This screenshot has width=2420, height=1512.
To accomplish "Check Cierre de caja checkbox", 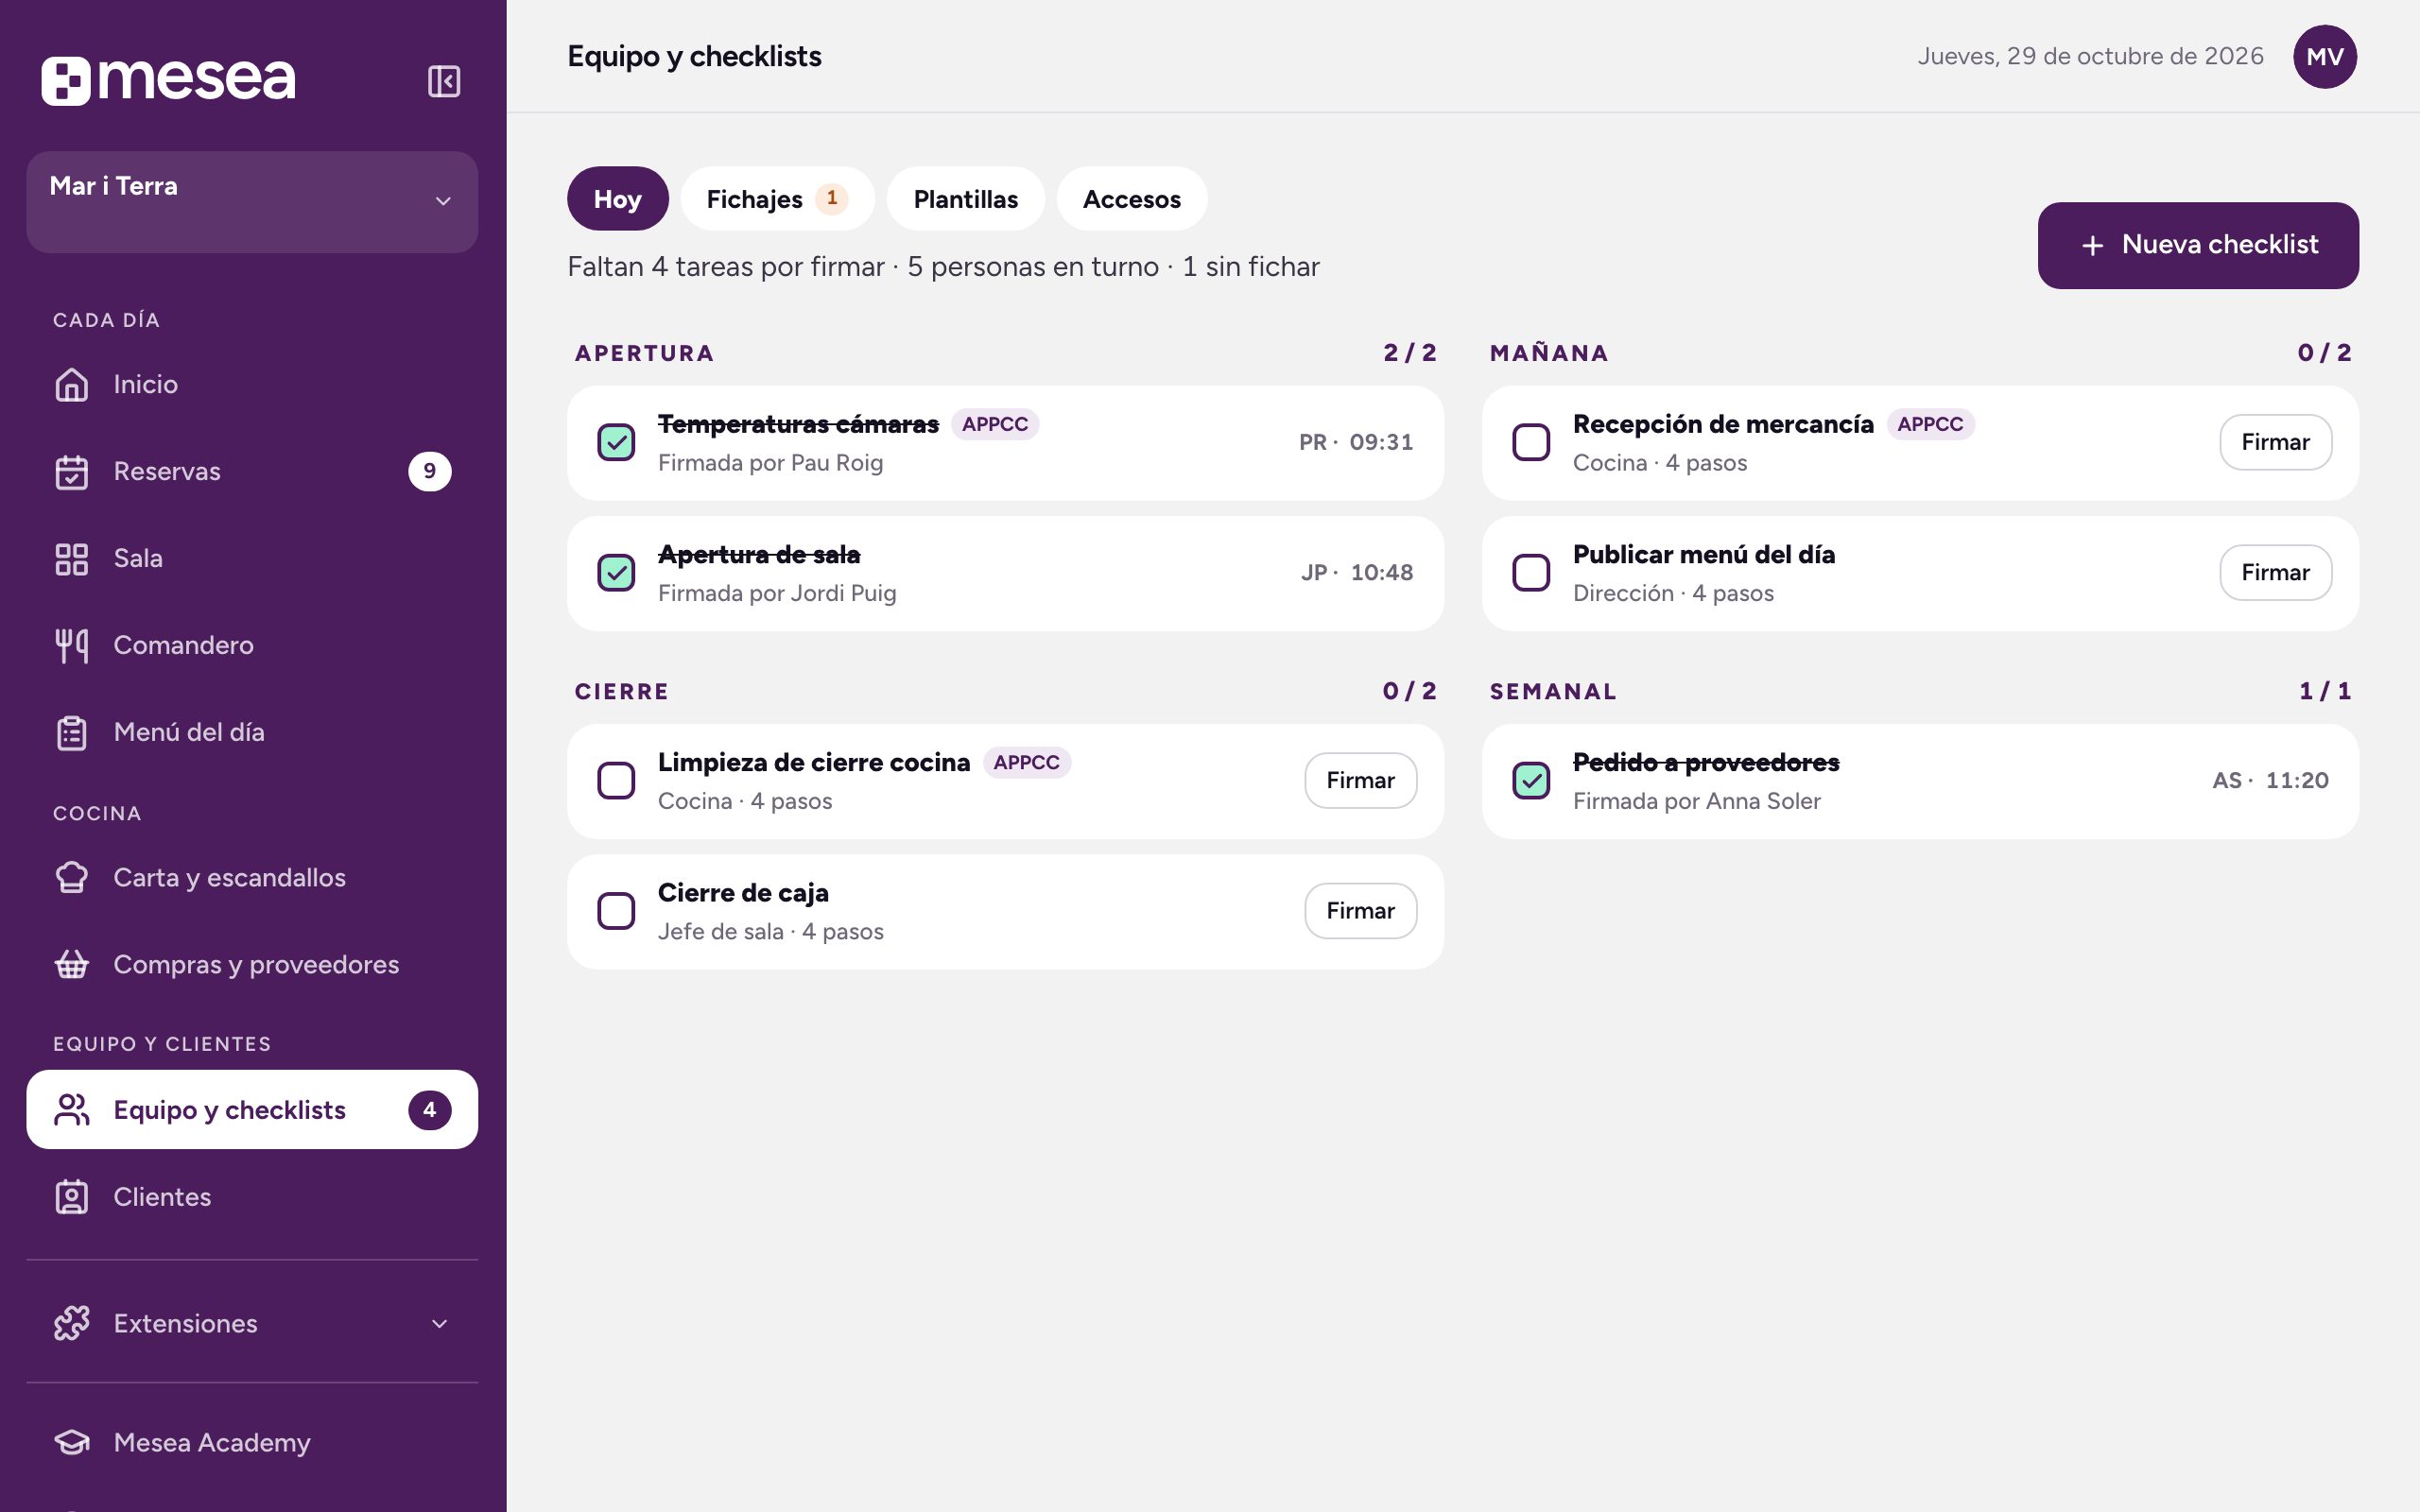I will click(x=616, y=910).
